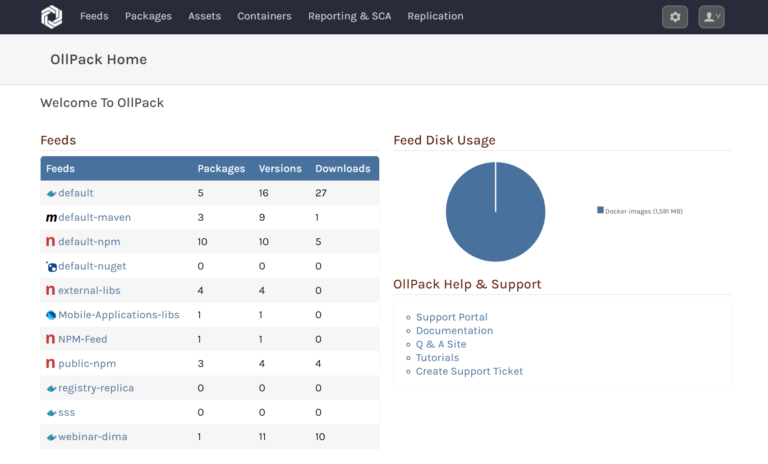Click the OllPack logo in the navbar
Image resolution: width=768 pixels, height=464 pixels.
click(51, 17)
